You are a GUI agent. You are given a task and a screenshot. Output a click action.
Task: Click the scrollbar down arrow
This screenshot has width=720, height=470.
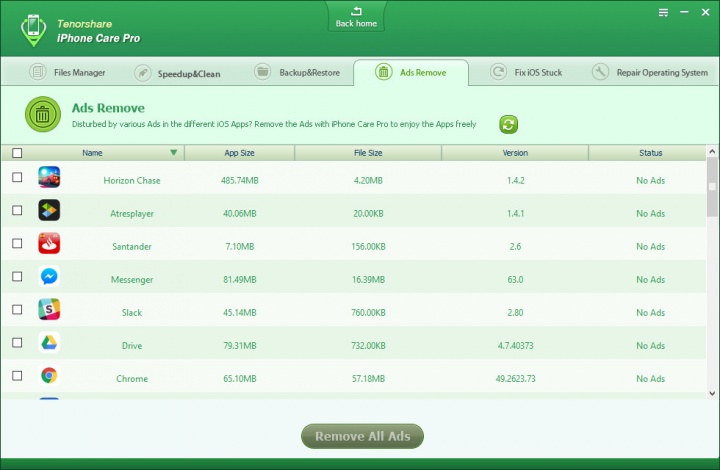(712, 393)
